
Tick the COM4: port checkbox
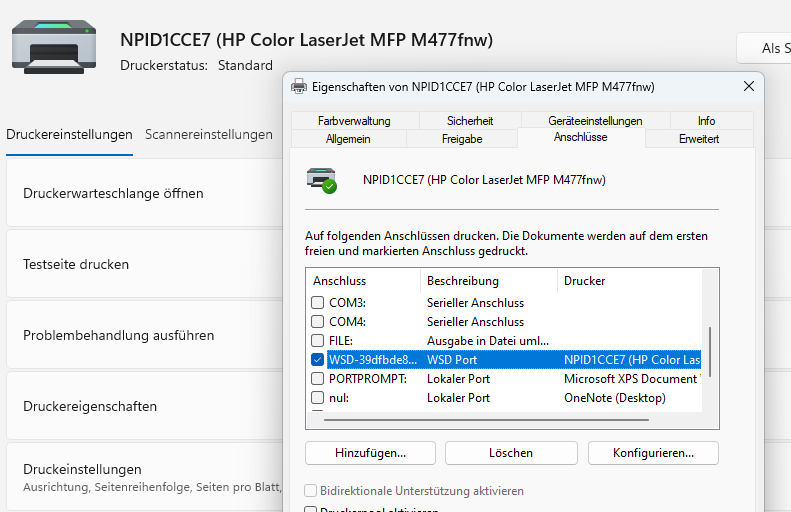point(317,322)
